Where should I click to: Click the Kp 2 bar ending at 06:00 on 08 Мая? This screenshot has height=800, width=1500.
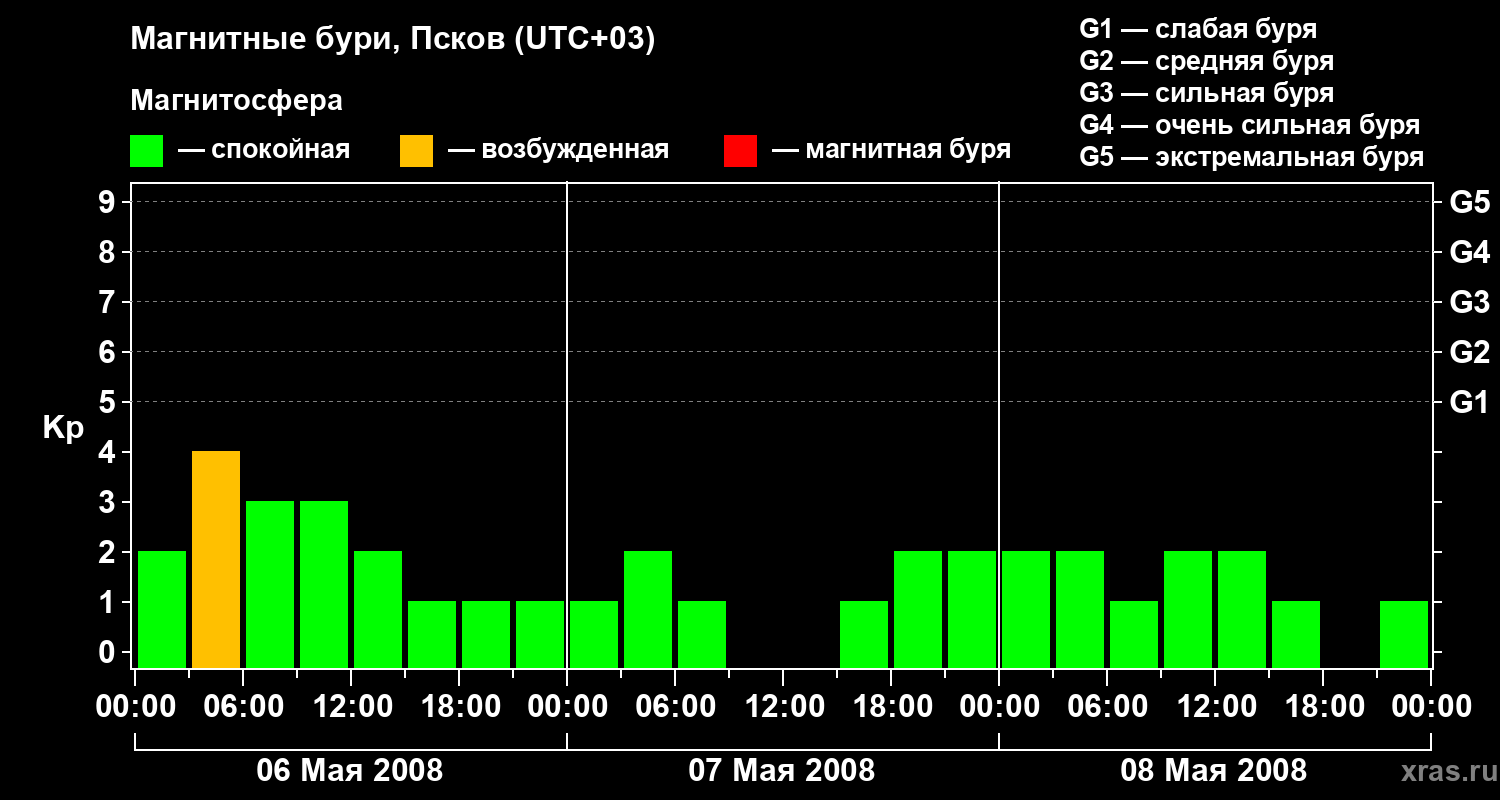tap(1080, 610)
